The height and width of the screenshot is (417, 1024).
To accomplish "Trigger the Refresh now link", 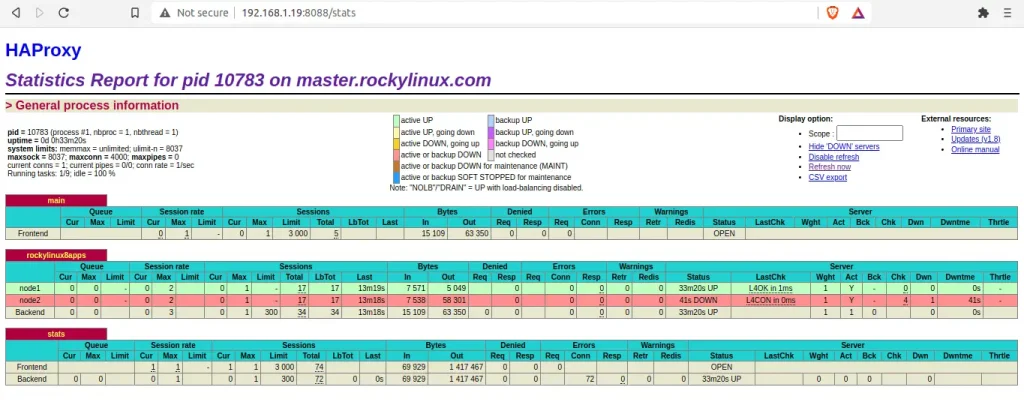I will (829, 167).
